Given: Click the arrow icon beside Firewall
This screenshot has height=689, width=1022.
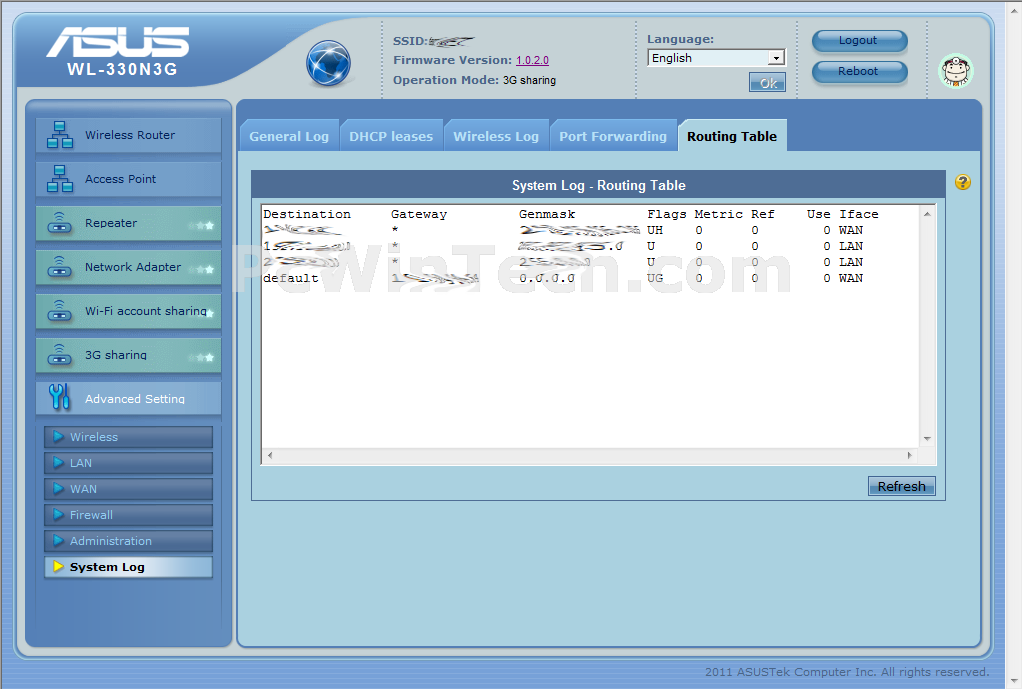Looking at the screenshot, I should (x=58, y=514).
